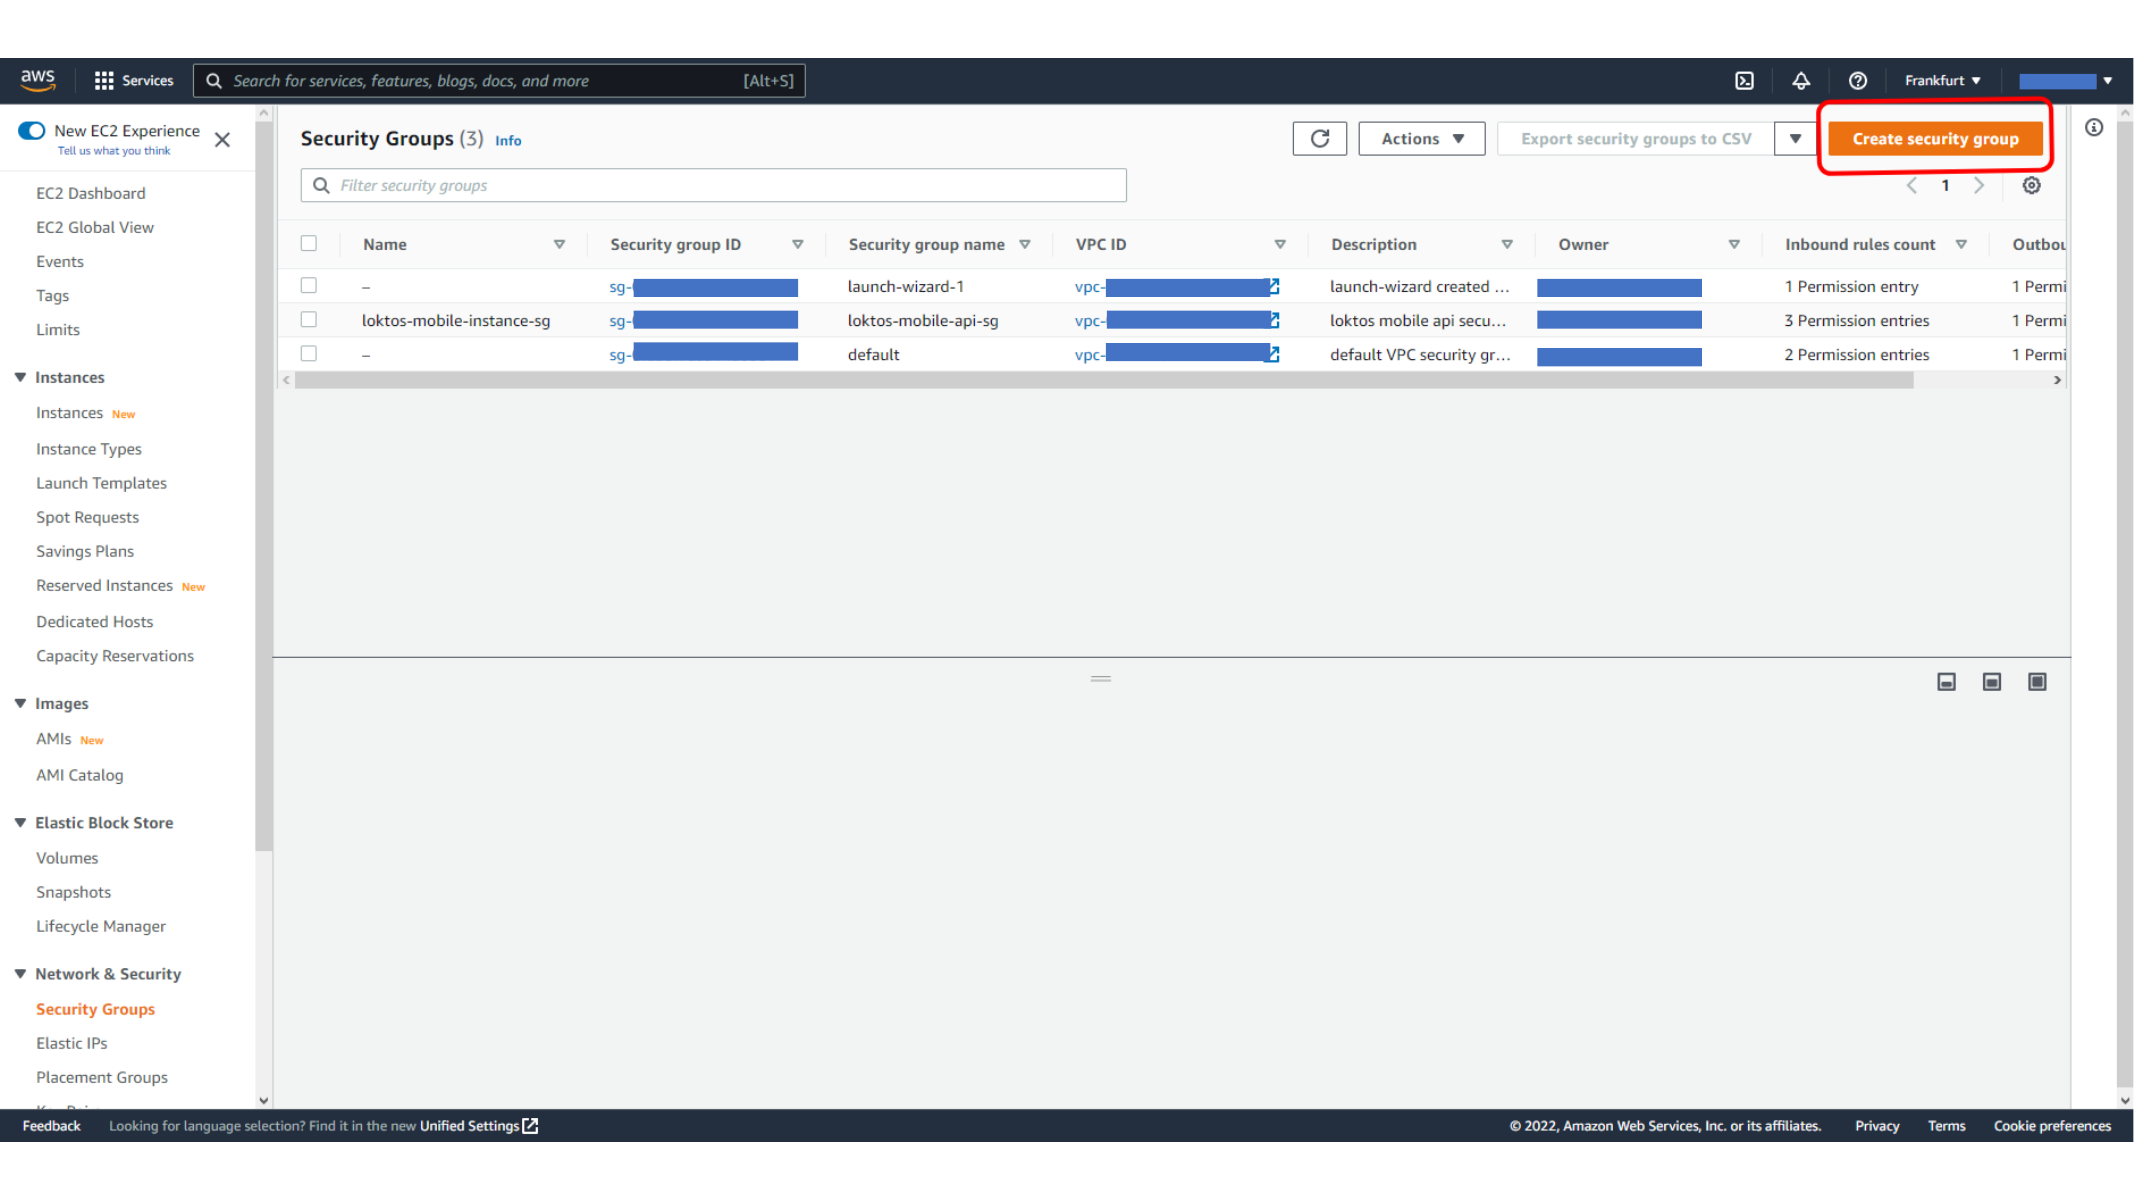Click the AWS logo home icon
The width and height of the screenshot is (2134, 1200).
click(38, 80)
